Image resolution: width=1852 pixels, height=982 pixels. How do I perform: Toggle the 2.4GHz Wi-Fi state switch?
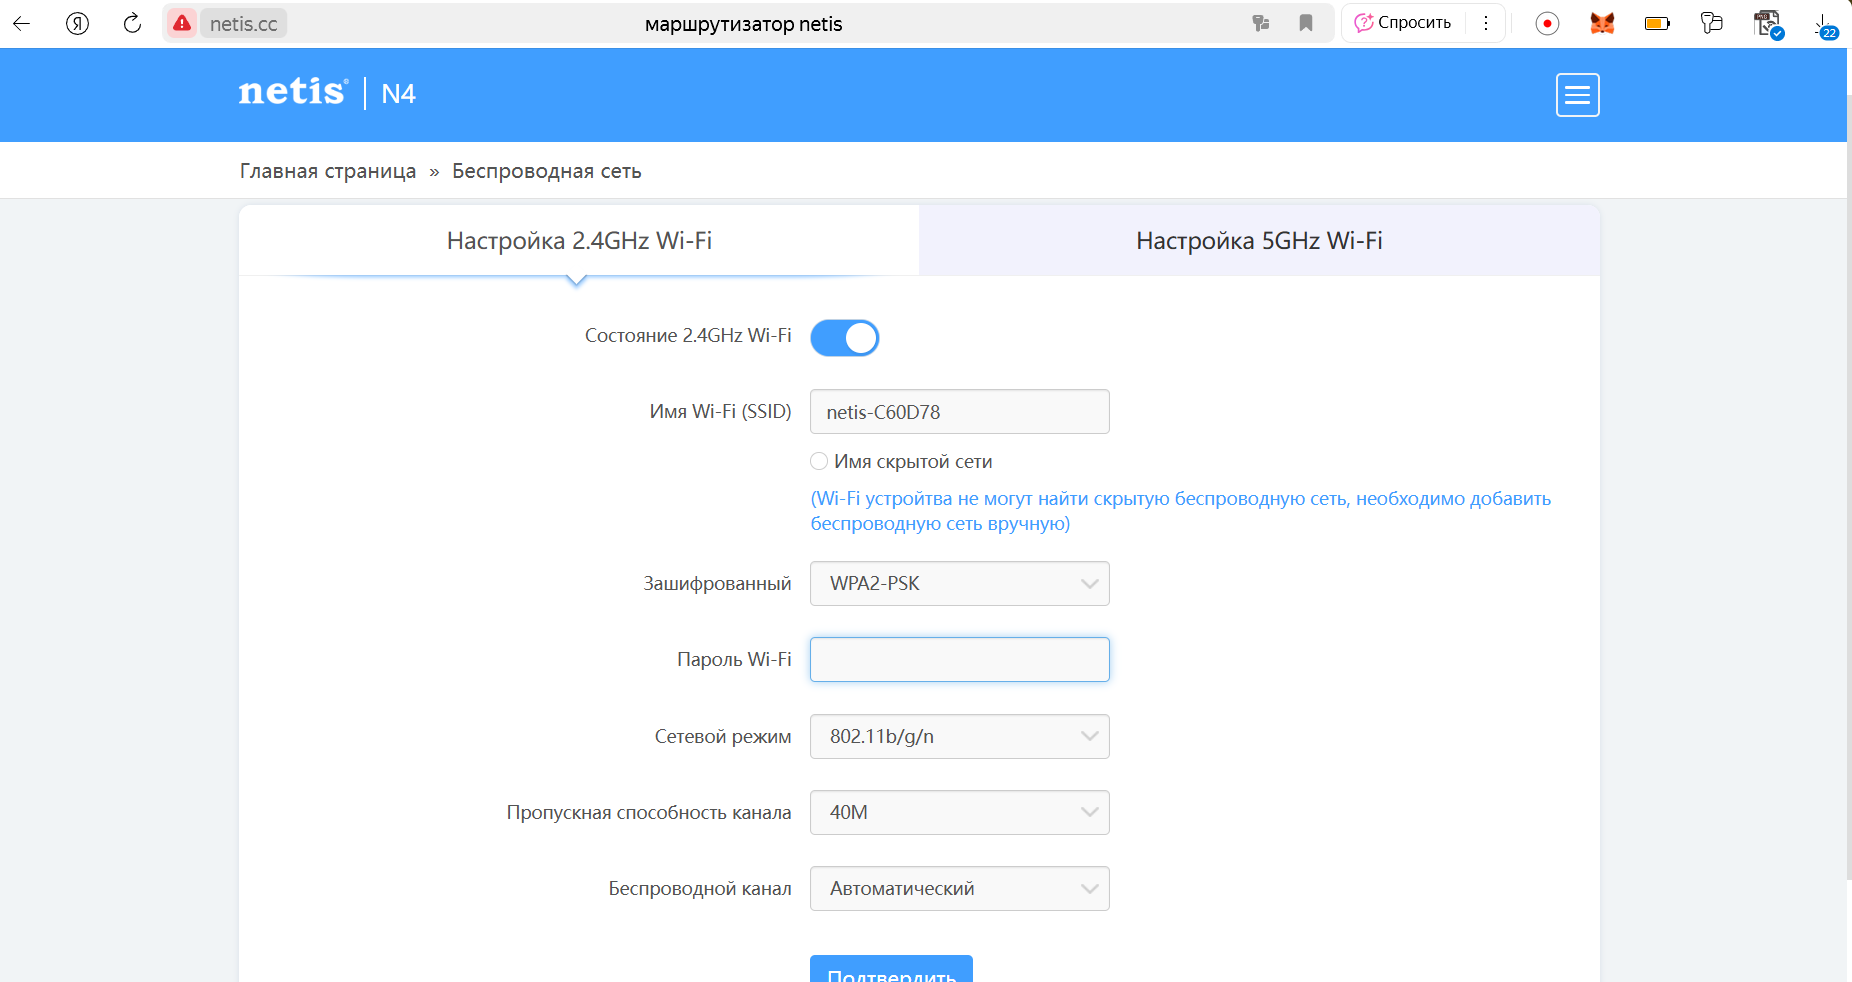[x=845, y=338]
